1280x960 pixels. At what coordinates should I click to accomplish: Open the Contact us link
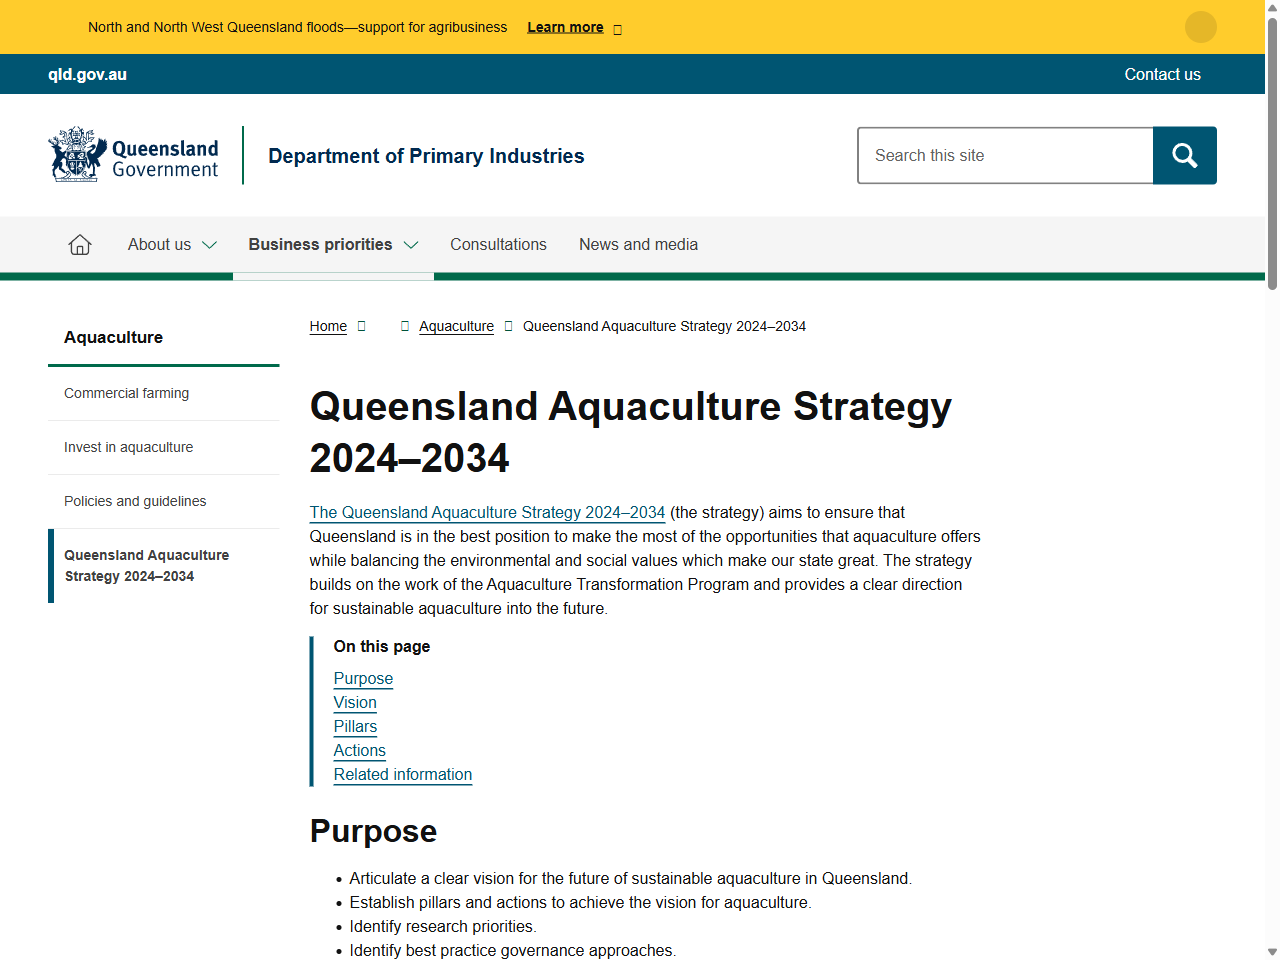1162,74
